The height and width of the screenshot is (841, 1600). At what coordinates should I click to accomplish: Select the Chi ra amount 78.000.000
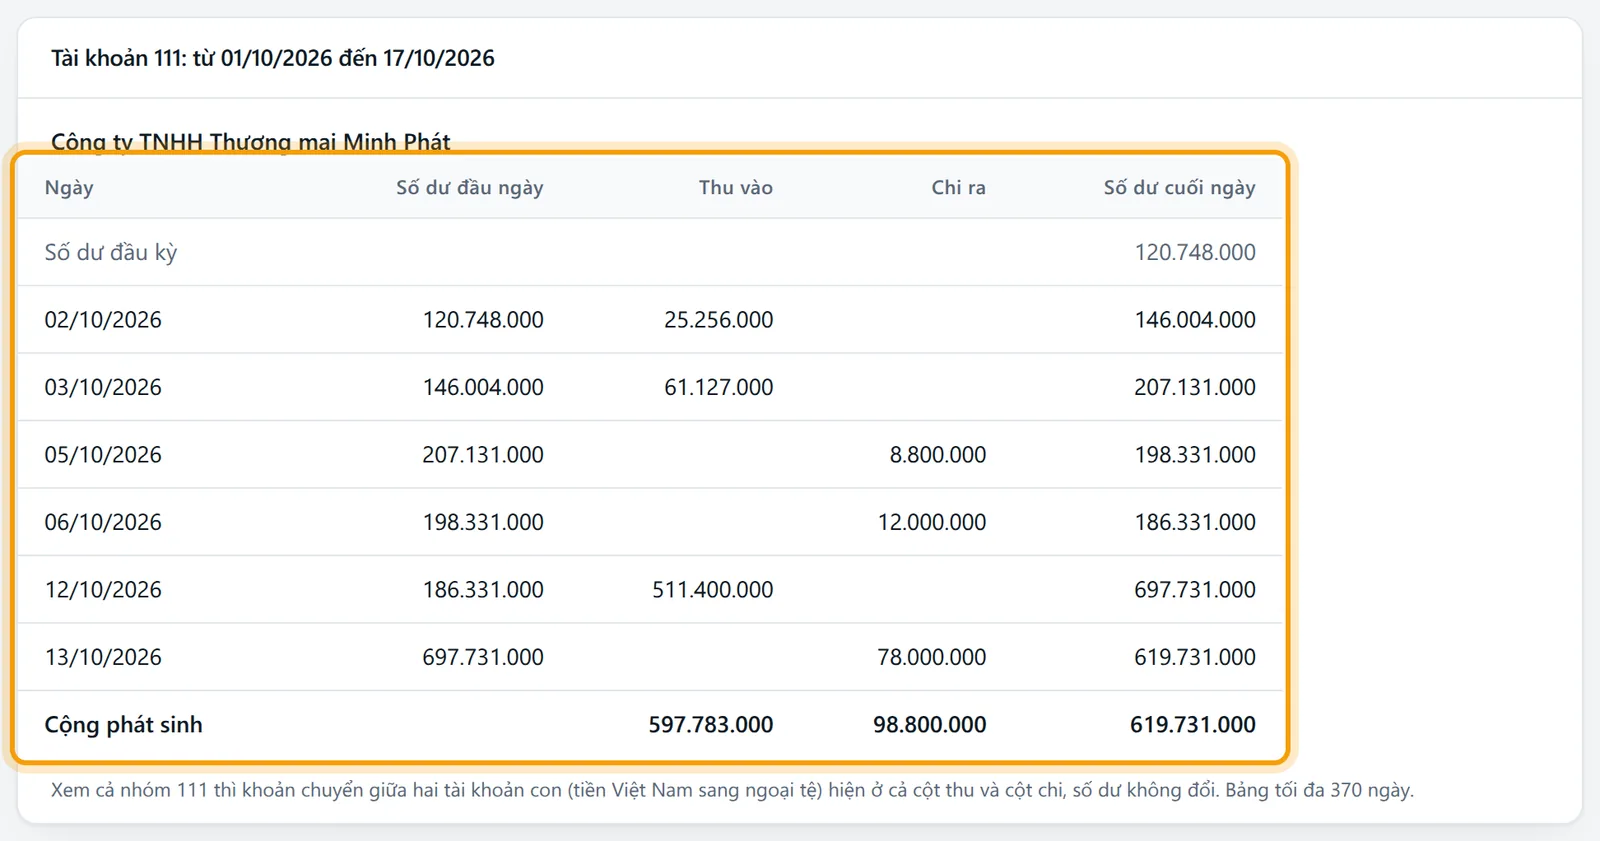coord(932,657)
